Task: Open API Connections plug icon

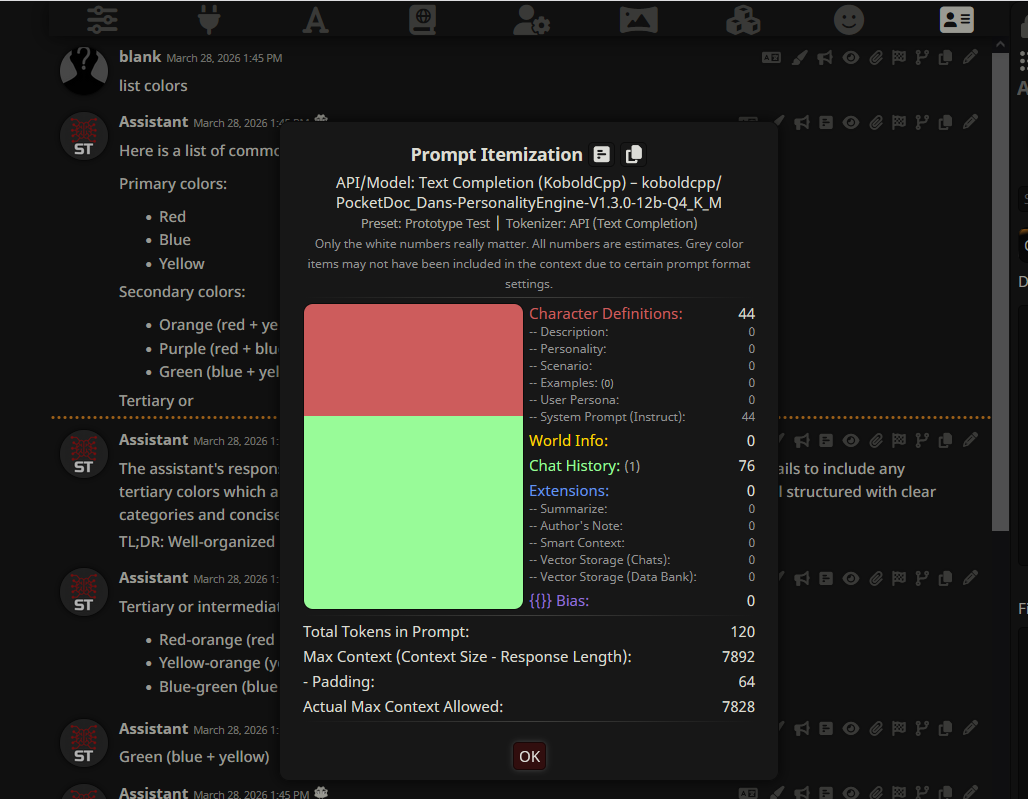Action: tap(208, 20)
